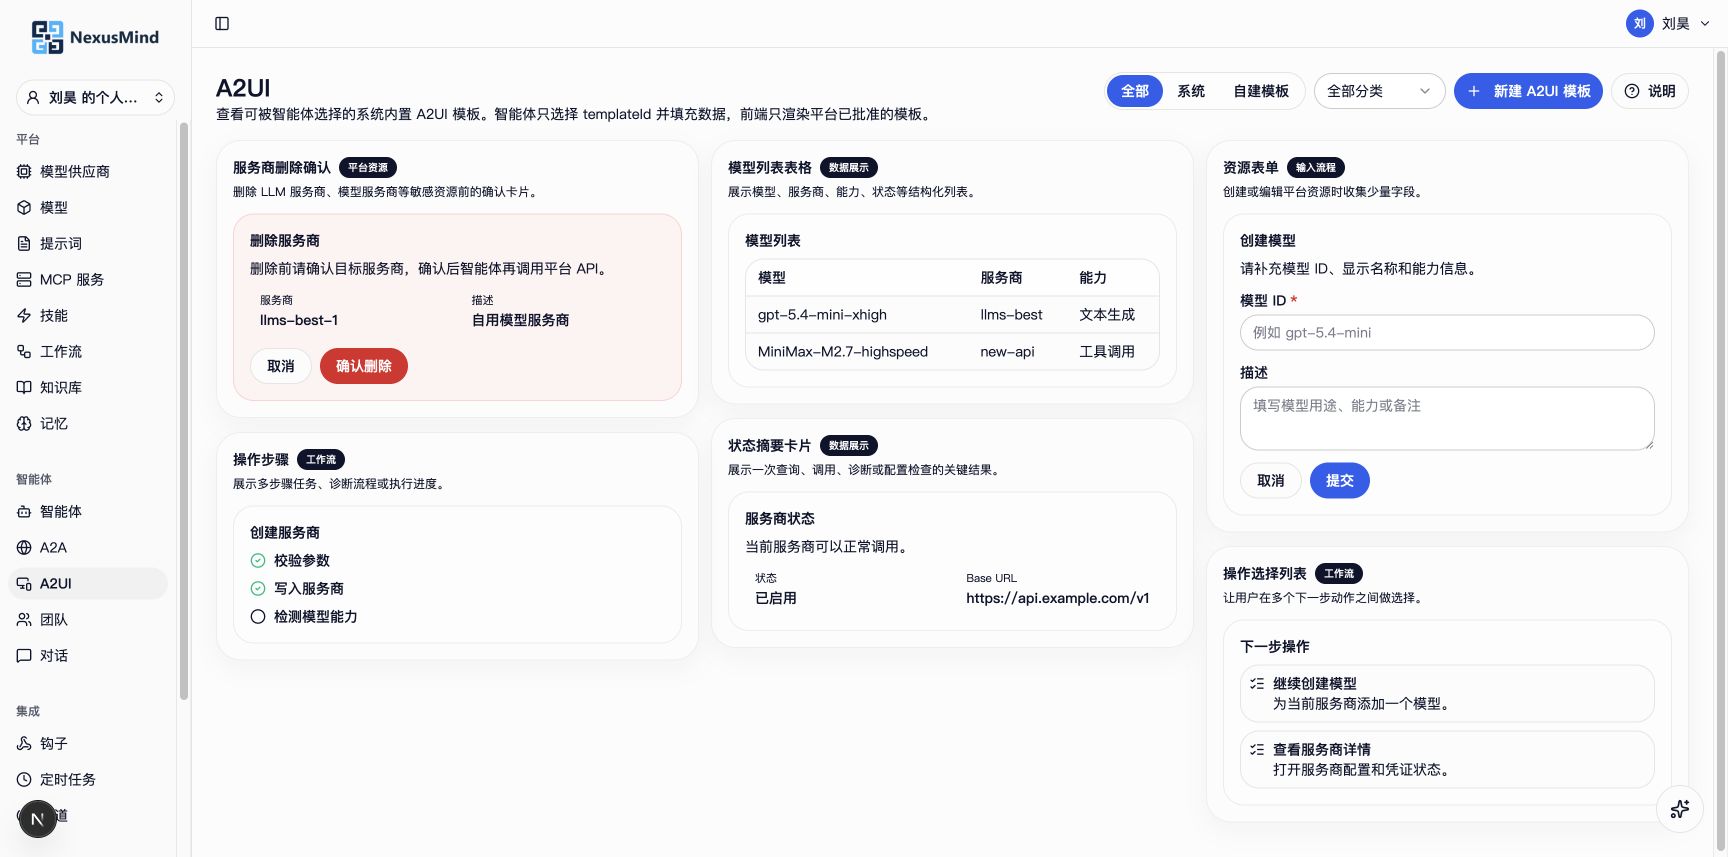Click the 提示词 document icon

pos(24,243)
